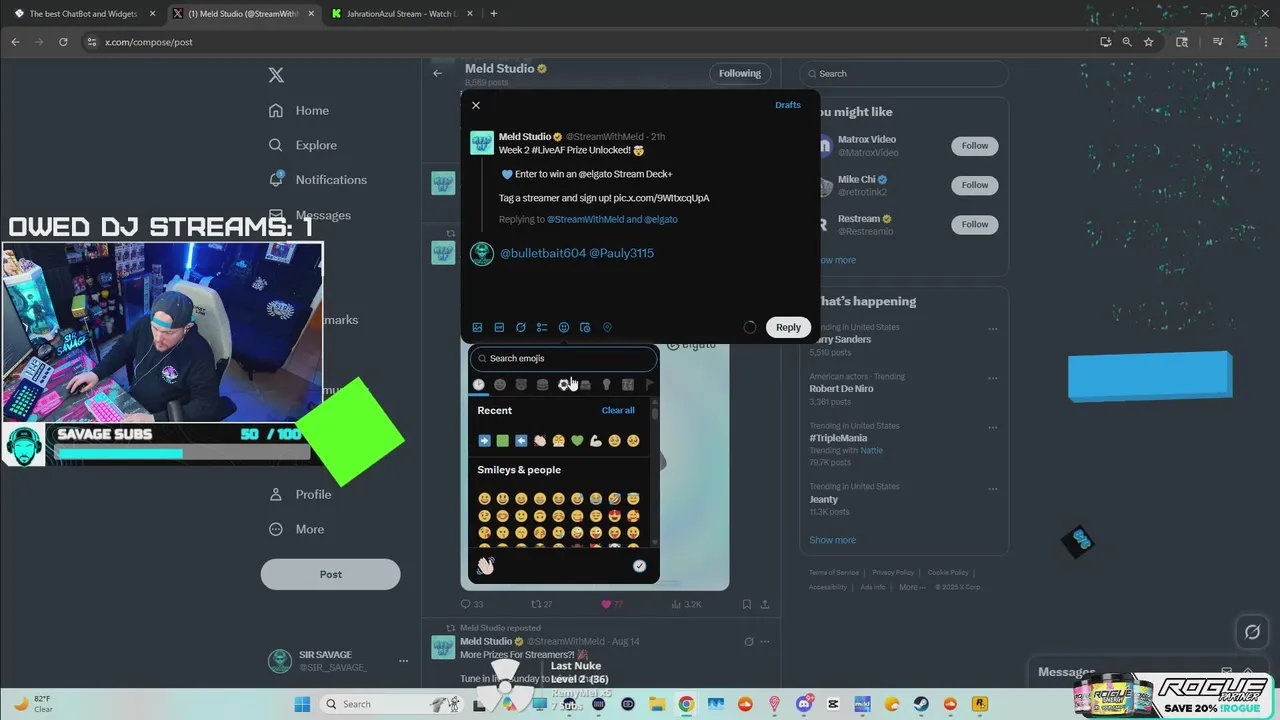Open Notifications in X sidebar
This screenshot has height=720, width=1280.
click(318, 180)
